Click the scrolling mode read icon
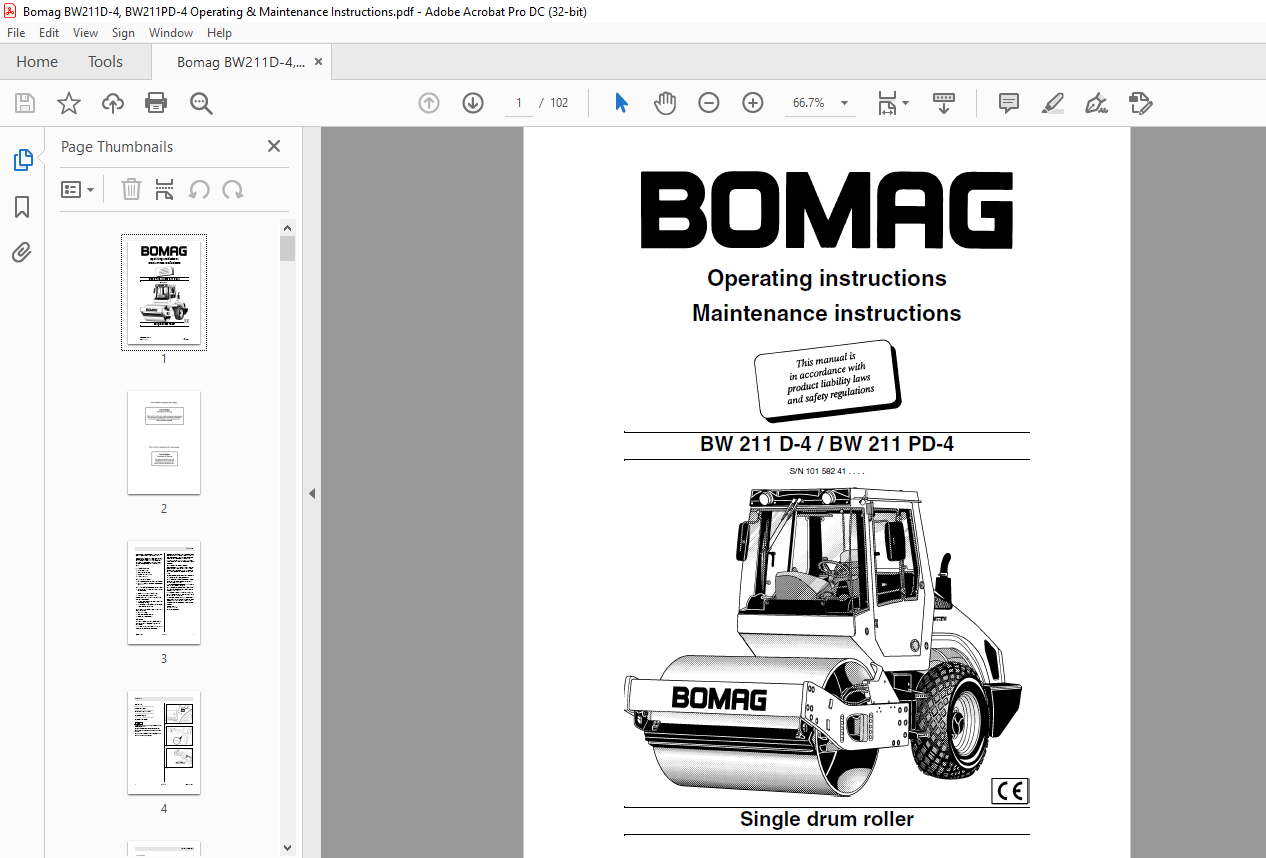Screen dimensions: 1266x858 coord(944,103)
